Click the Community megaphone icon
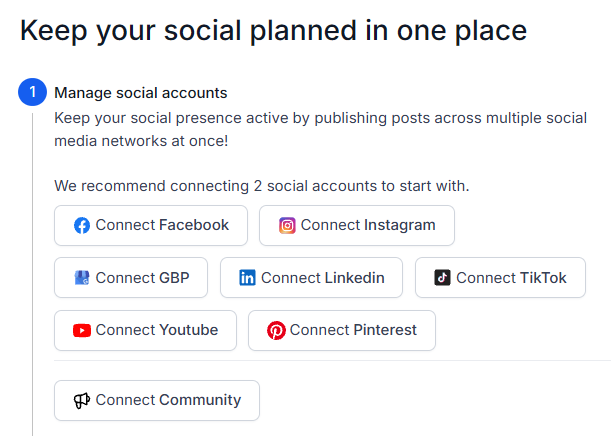 82,401
